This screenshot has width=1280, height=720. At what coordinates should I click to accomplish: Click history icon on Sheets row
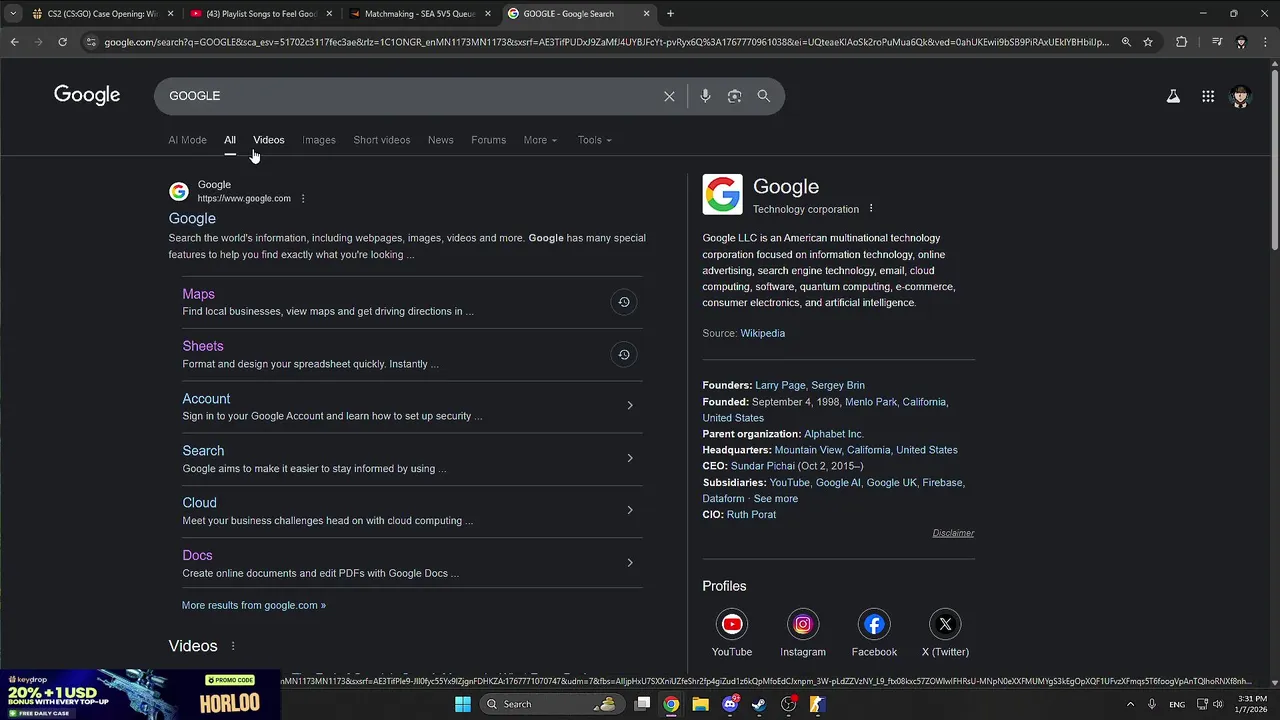coord(624,354)
